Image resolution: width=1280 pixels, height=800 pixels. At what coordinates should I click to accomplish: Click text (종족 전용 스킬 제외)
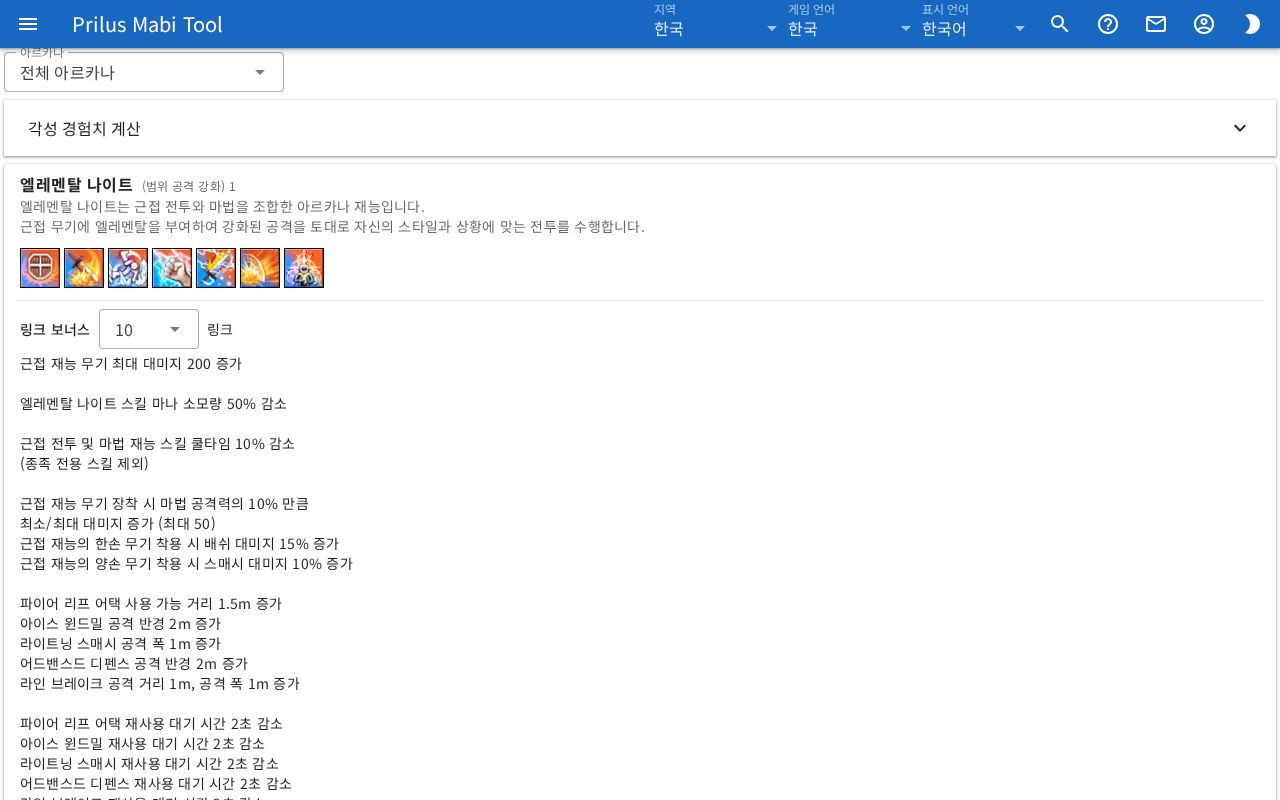tap(84, 464)
